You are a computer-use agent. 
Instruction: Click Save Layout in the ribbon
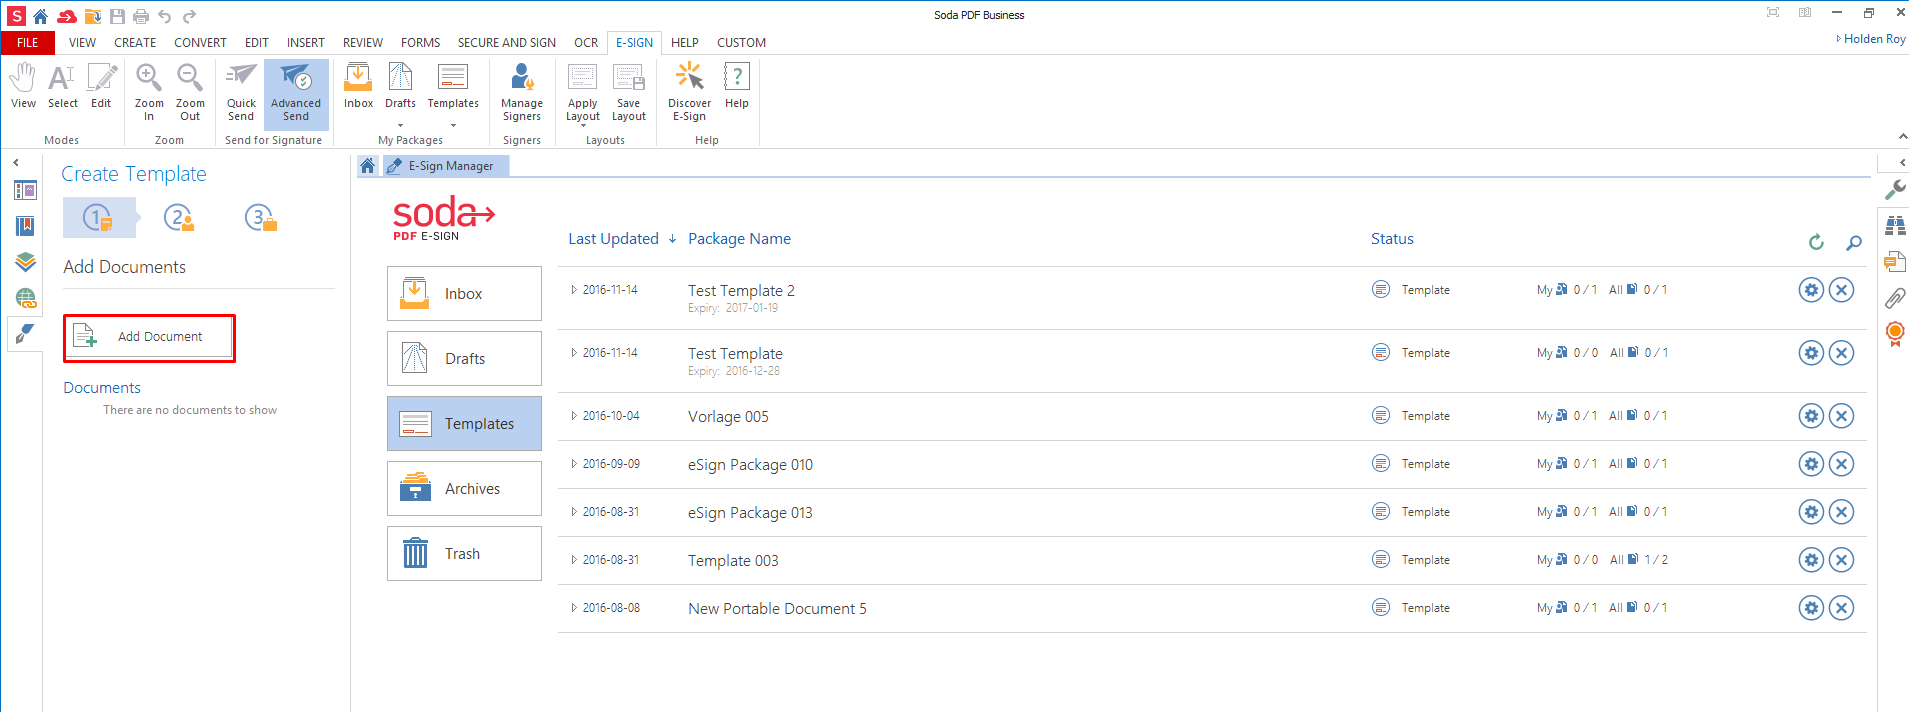pyautogui.click(x=629, y=91)
